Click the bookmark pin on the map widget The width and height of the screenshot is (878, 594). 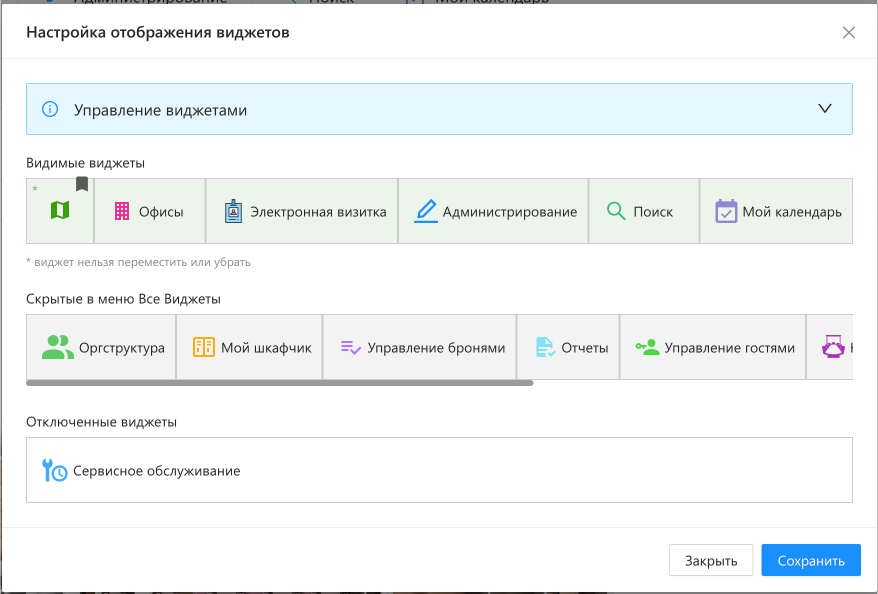click(x=82, y=184)
